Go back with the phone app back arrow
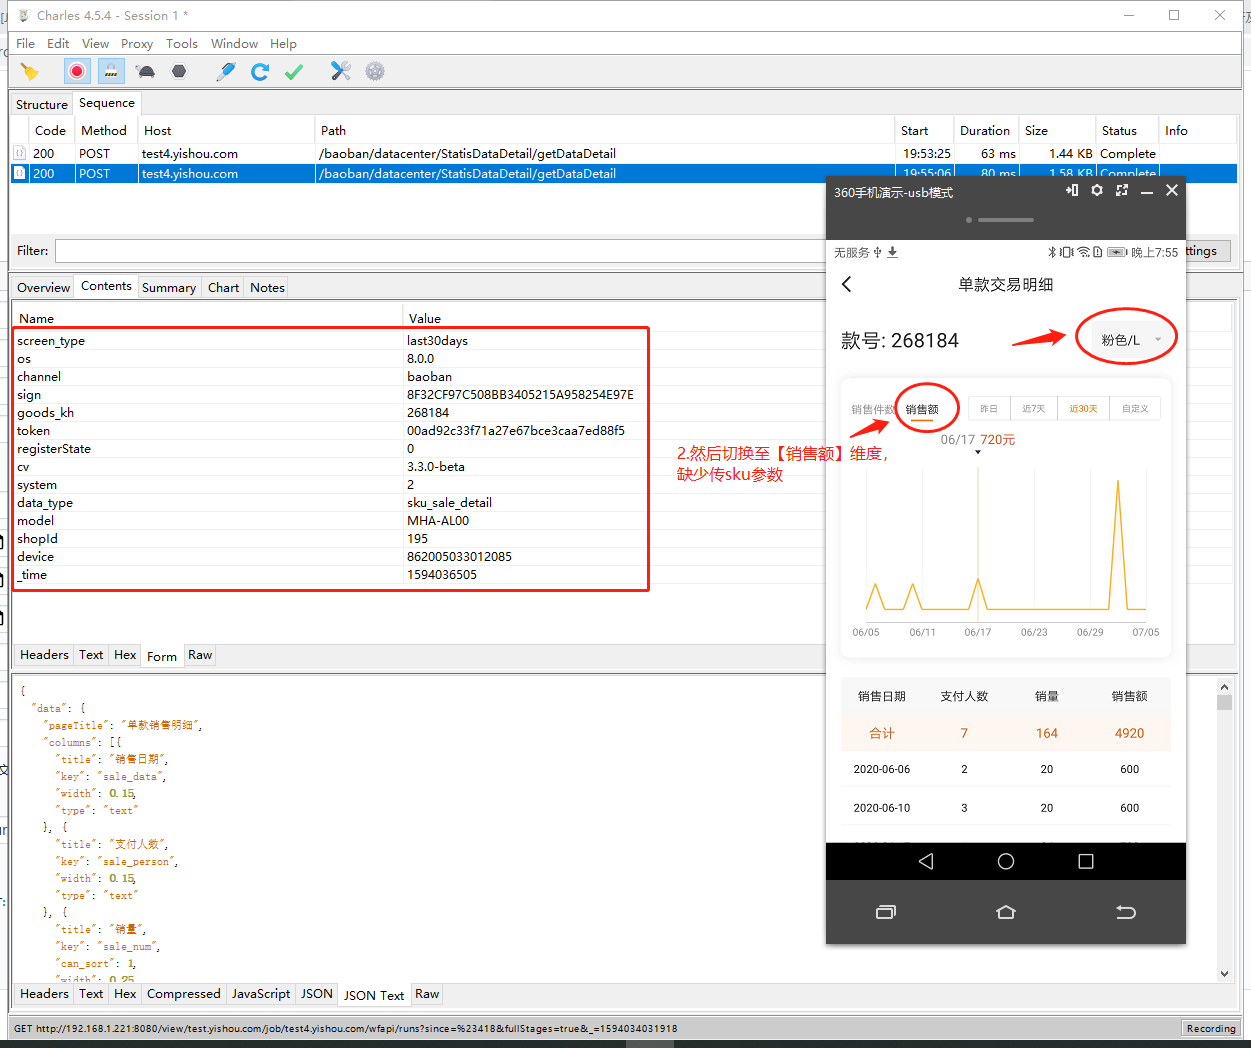This screenshot has height=1048, width=1251. tap(847, 284)
